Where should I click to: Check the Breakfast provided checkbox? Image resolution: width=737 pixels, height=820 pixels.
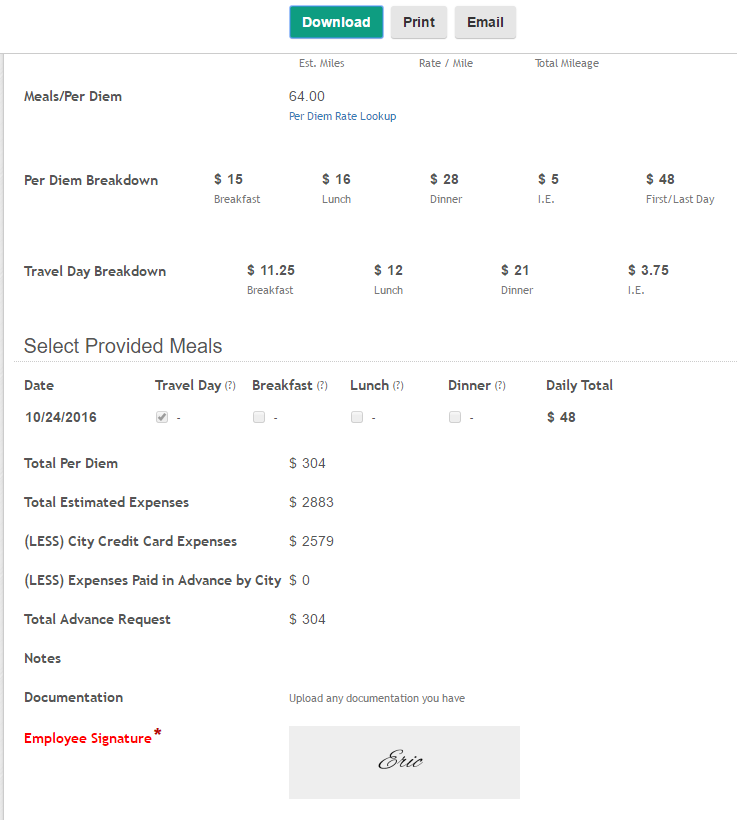[x=259, y=418]
